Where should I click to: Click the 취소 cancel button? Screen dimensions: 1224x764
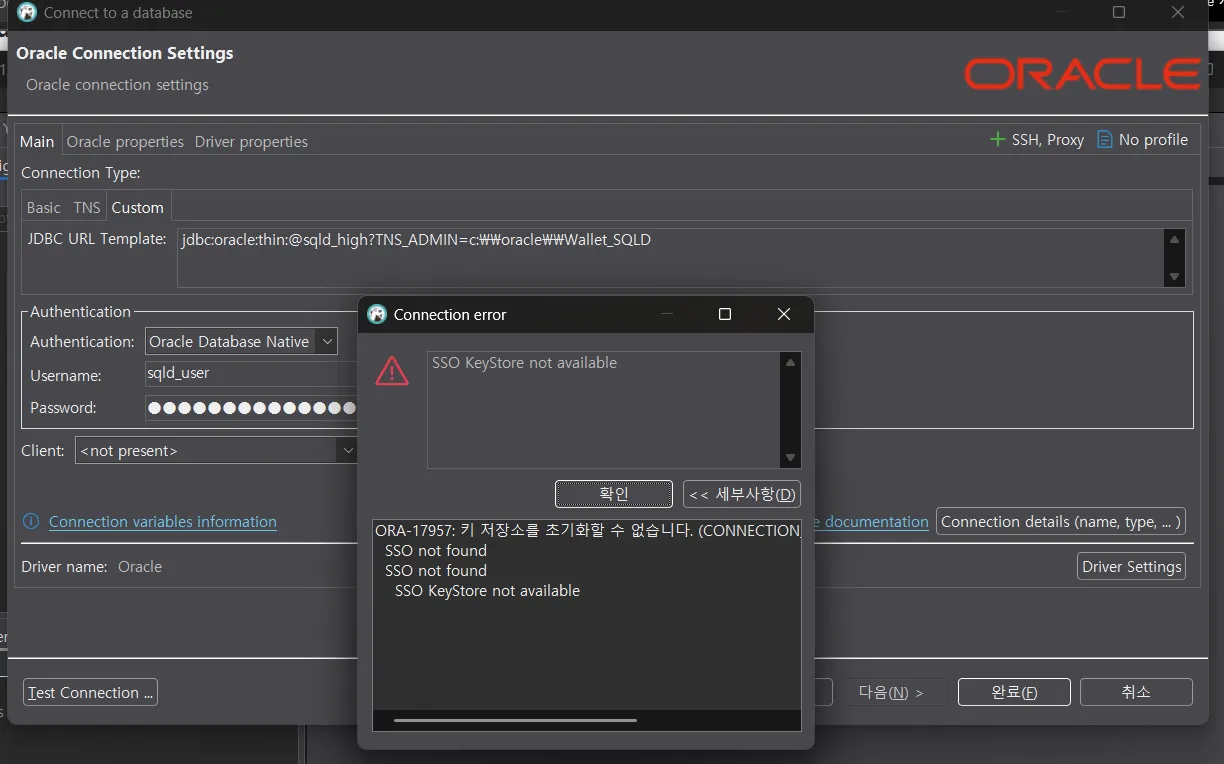1136,692
